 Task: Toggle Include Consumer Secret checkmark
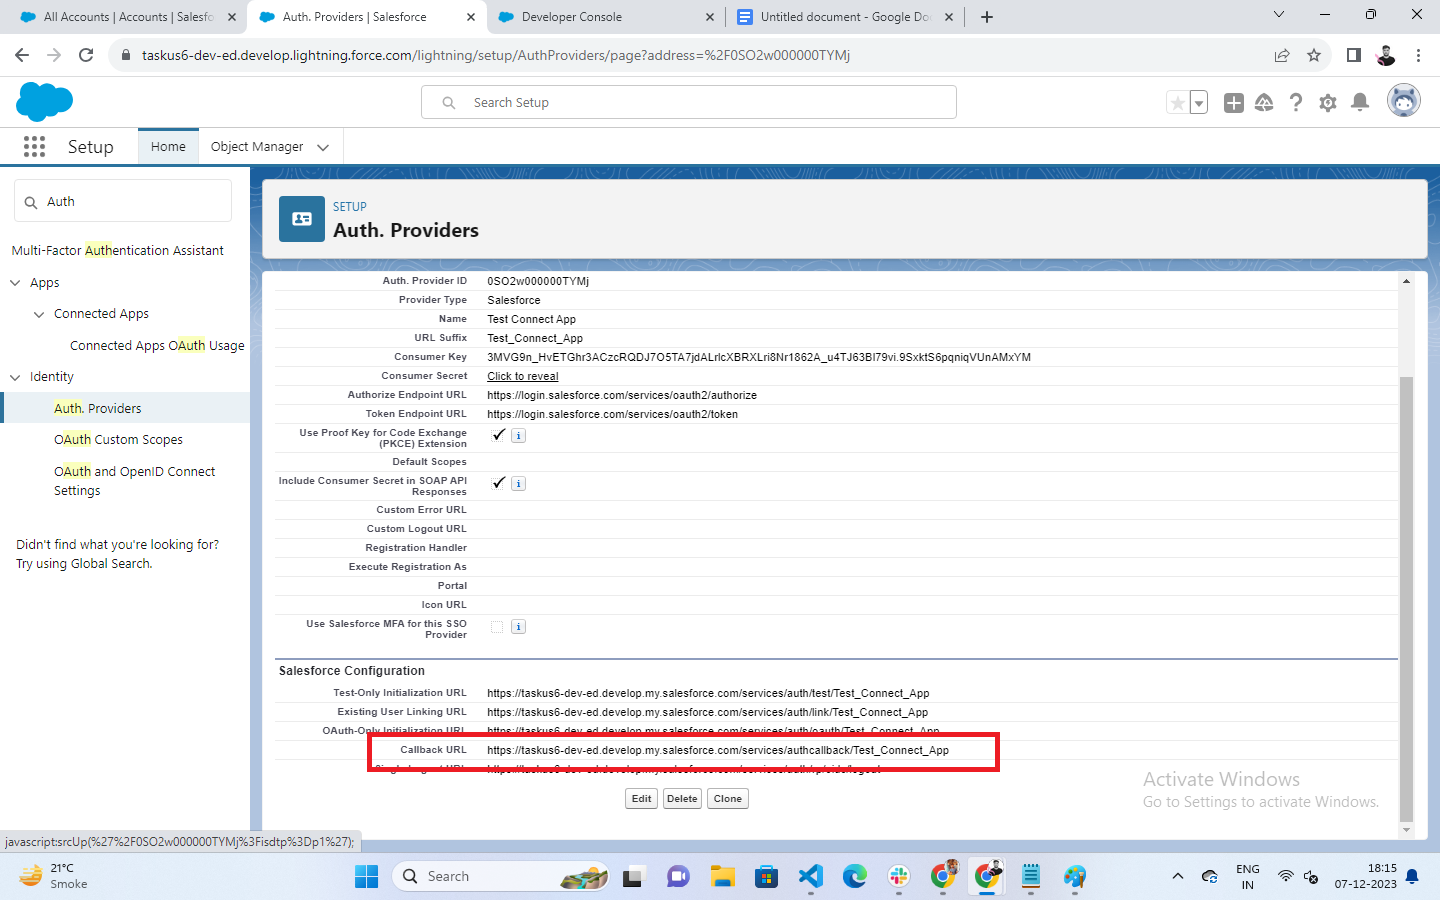click(x=498, y=483)
